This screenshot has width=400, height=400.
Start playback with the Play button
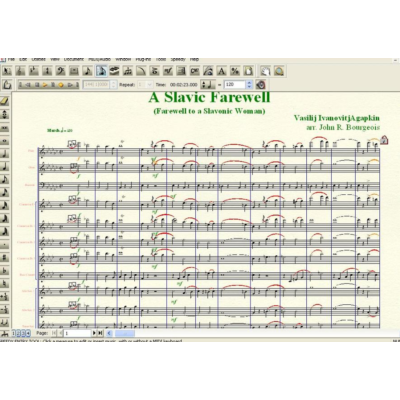point(45,85)
